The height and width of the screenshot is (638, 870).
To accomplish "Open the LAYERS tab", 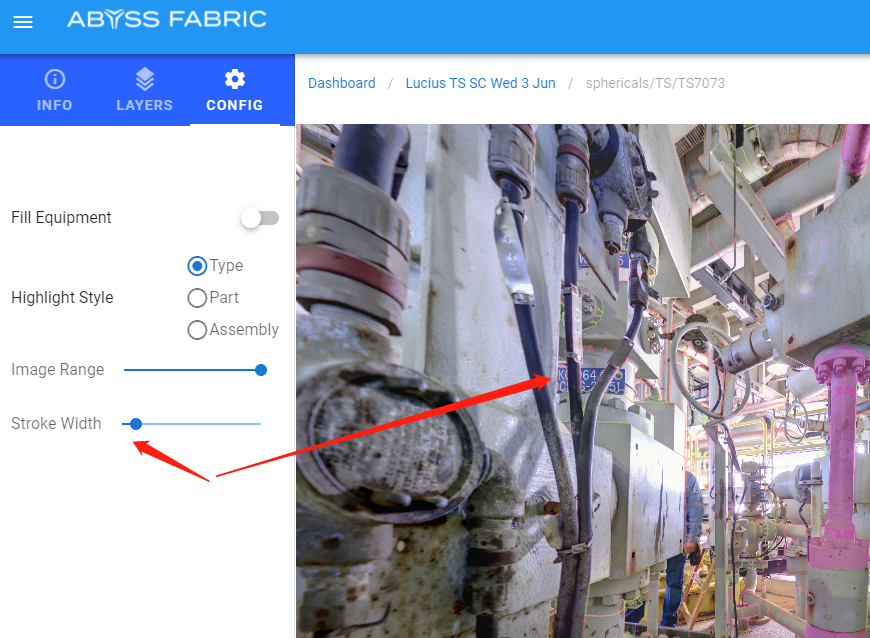I will pos(144,90).
